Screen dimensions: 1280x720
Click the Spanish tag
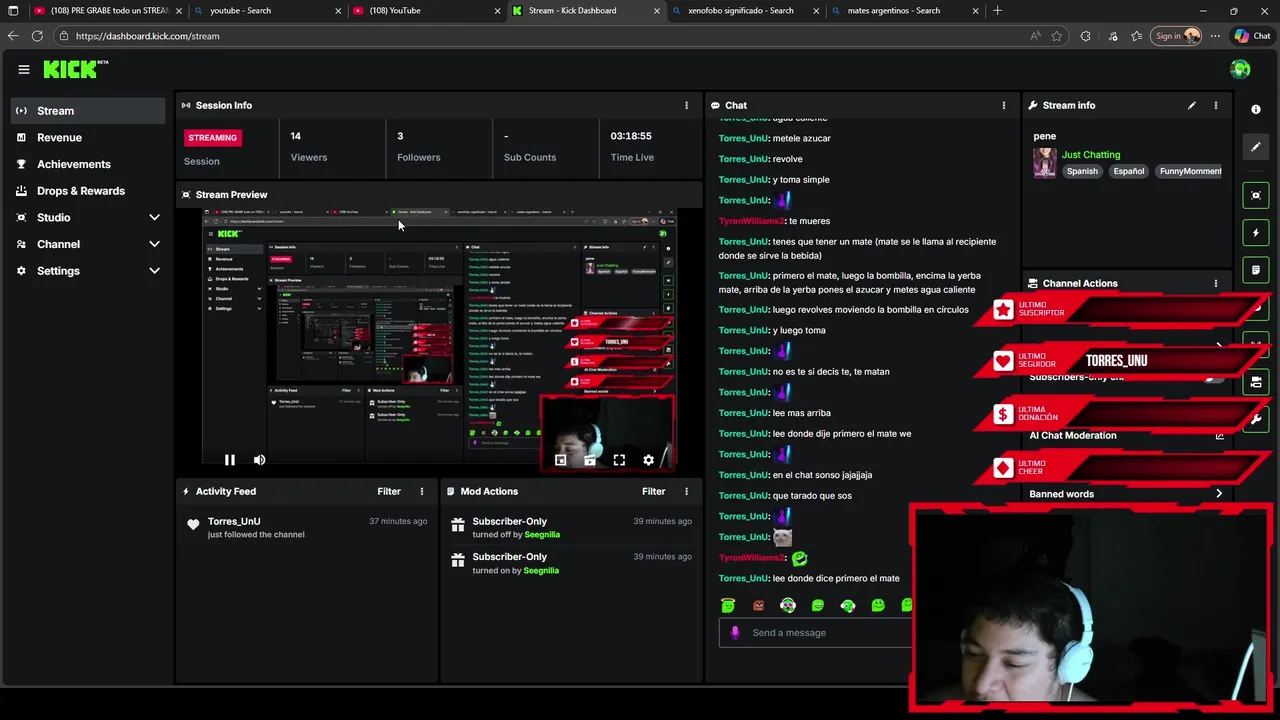pyautogui.click(x=1082, y=171)
